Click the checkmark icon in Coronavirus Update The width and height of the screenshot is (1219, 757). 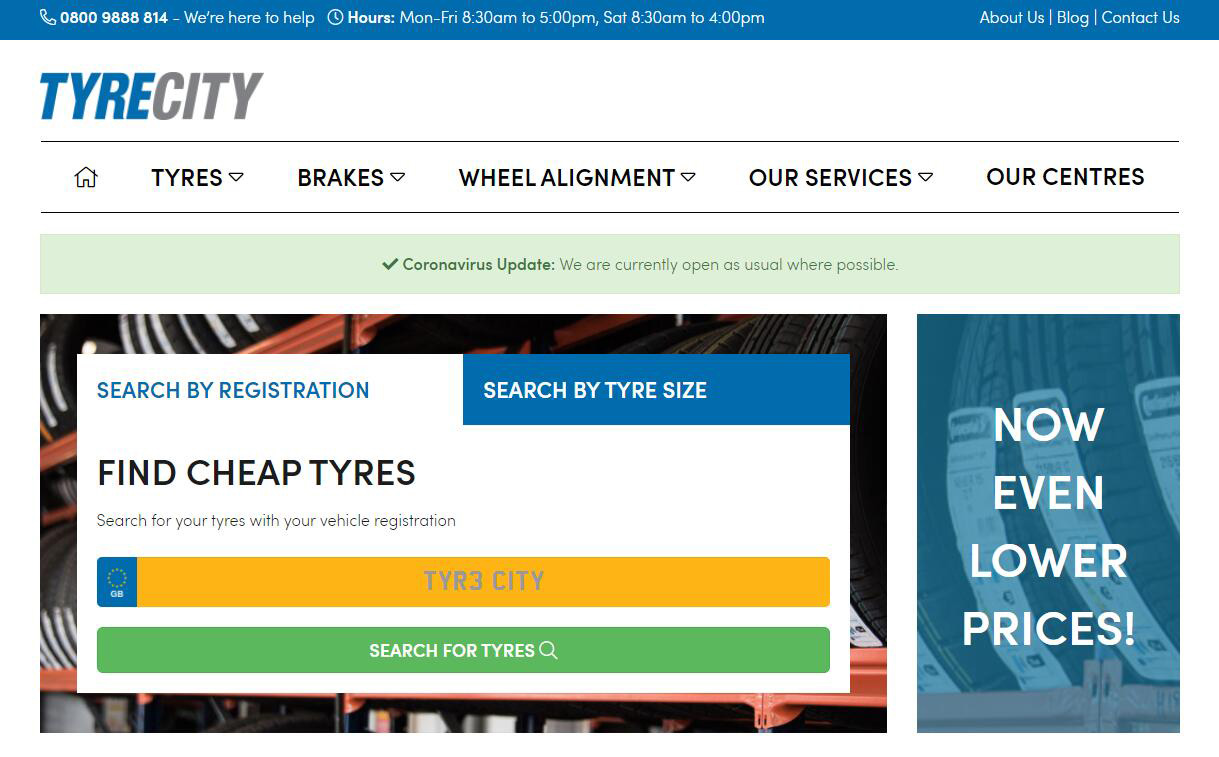[x=390, y=264]
